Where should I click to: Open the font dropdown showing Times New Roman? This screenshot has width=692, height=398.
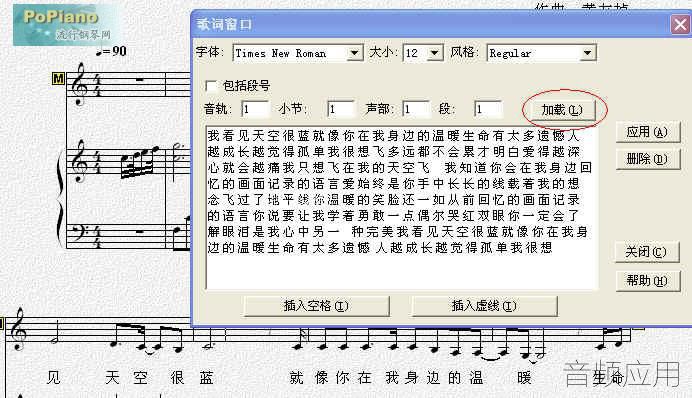pos(298,53)
